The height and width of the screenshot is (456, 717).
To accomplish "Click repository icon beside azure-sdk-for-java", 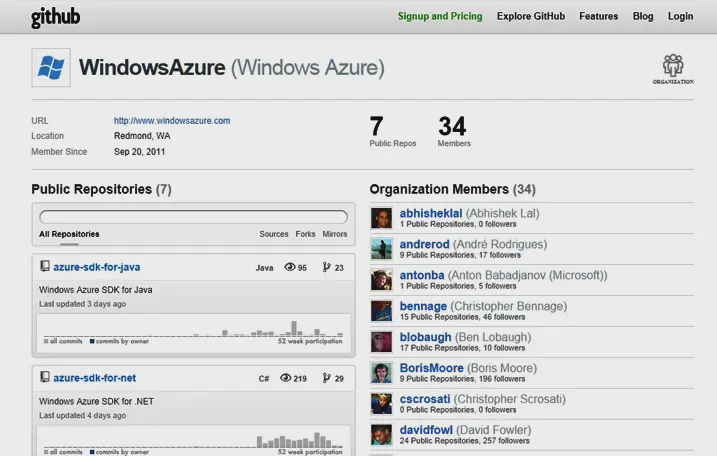I will 44,267.
